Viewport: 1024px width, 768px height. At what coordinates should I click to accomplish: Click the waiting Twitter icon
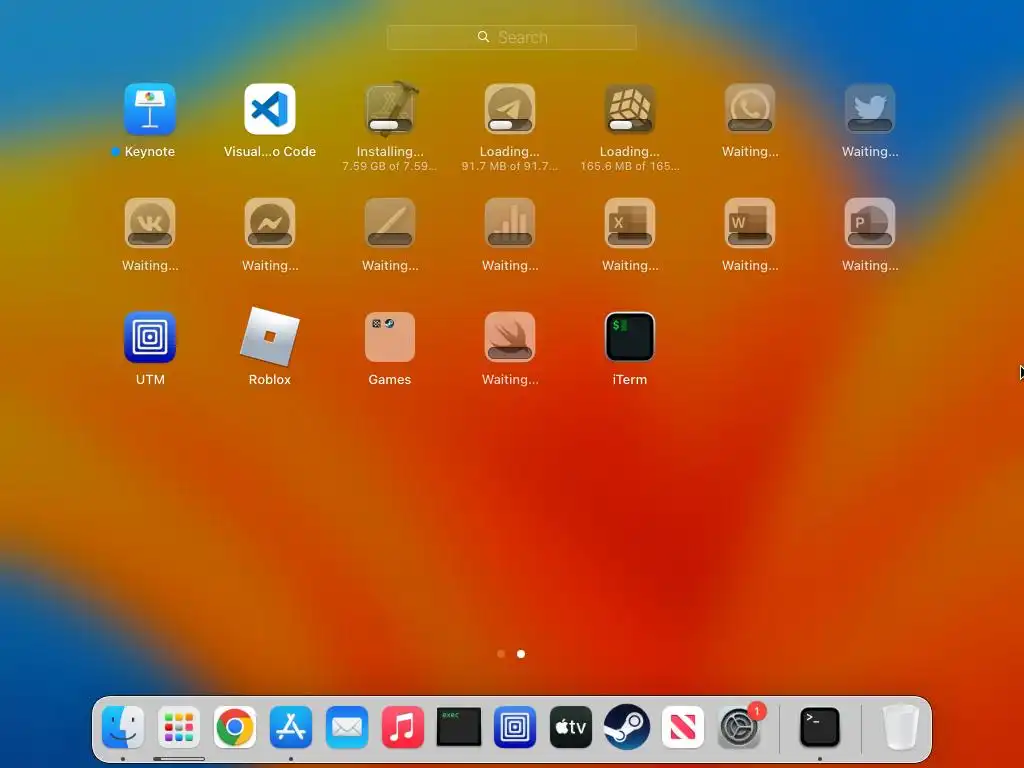tap(870, 109)
